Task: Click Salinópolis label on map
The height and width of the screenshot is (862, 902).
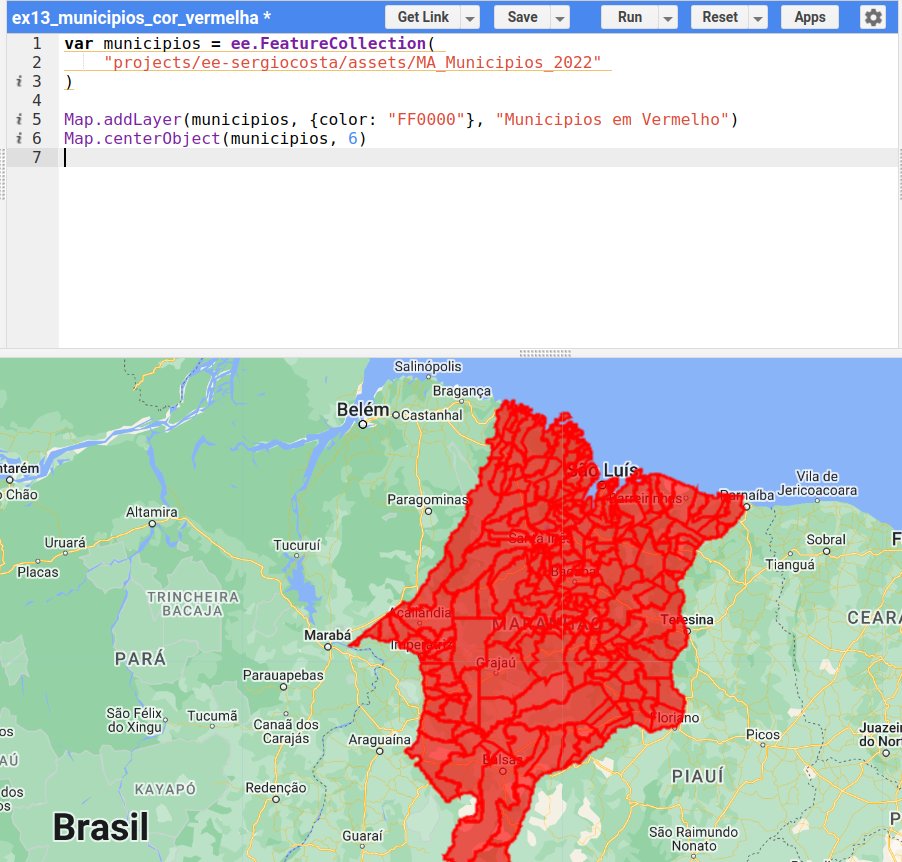Action: (427, 366)
